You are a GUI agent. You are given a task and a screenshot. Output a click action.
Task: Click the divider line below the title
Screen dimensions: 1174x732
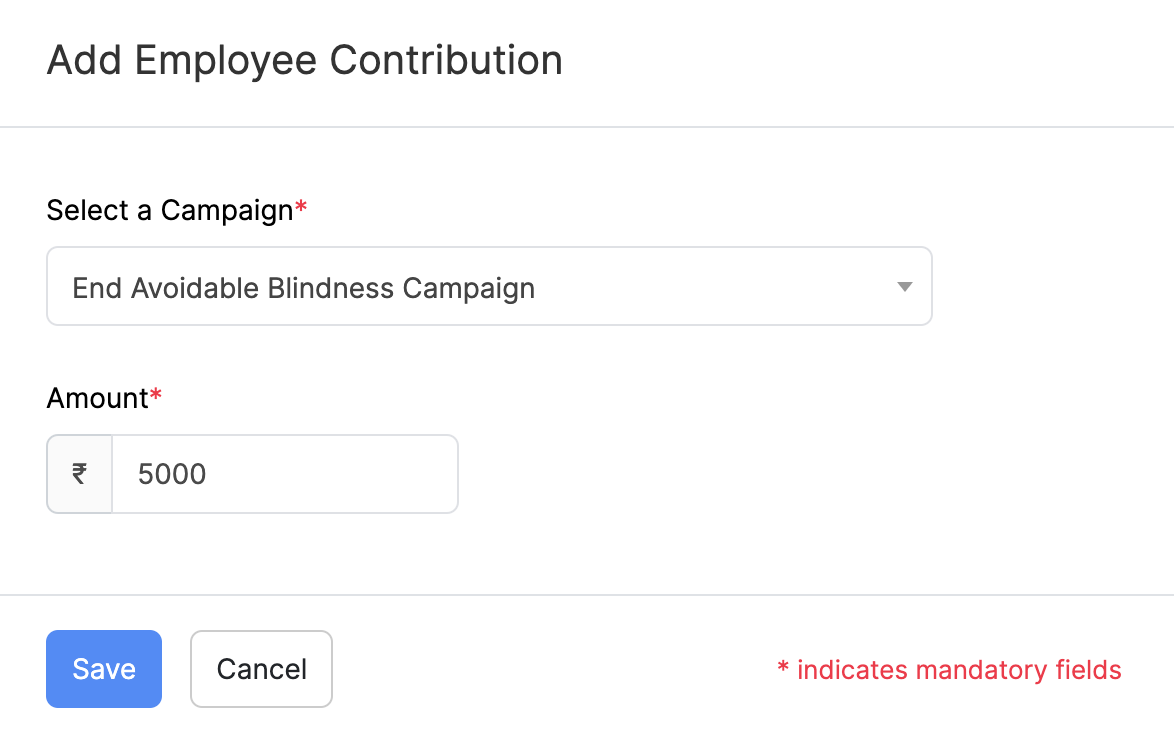[x=587, y=127]
